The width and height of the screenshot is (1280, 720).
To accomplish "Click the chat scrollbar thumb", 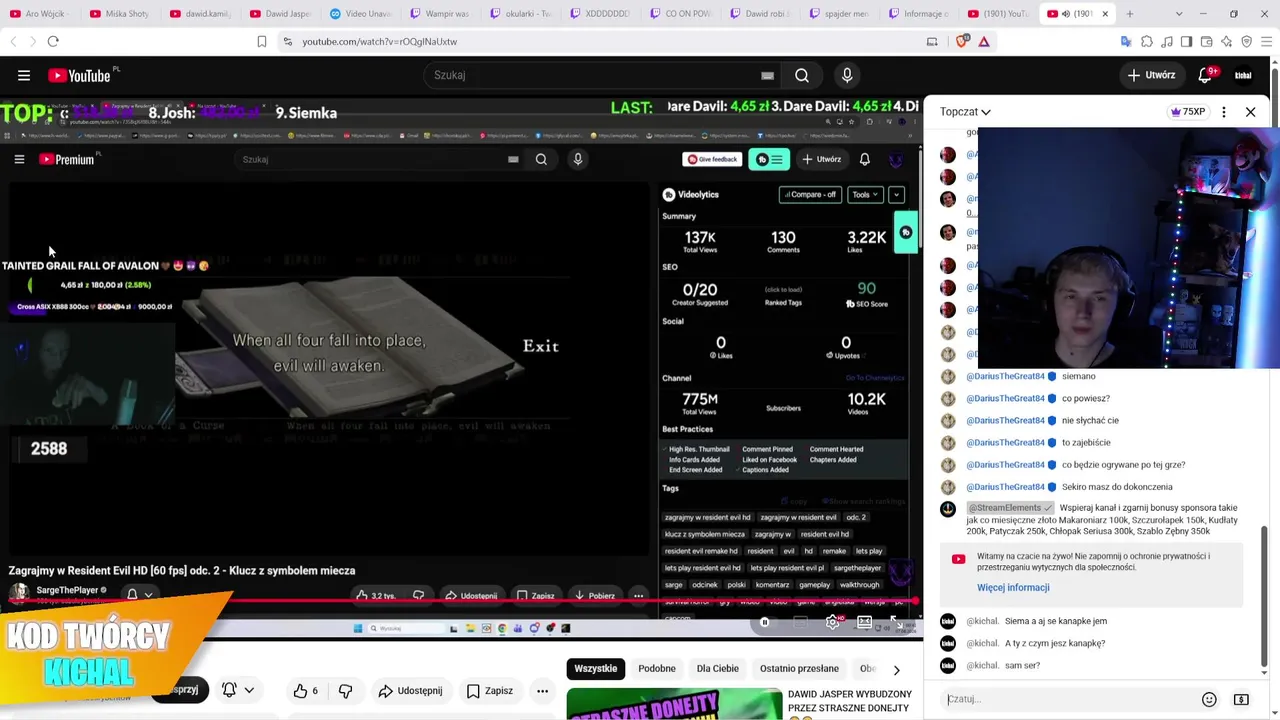I will tap(1266, 599).
